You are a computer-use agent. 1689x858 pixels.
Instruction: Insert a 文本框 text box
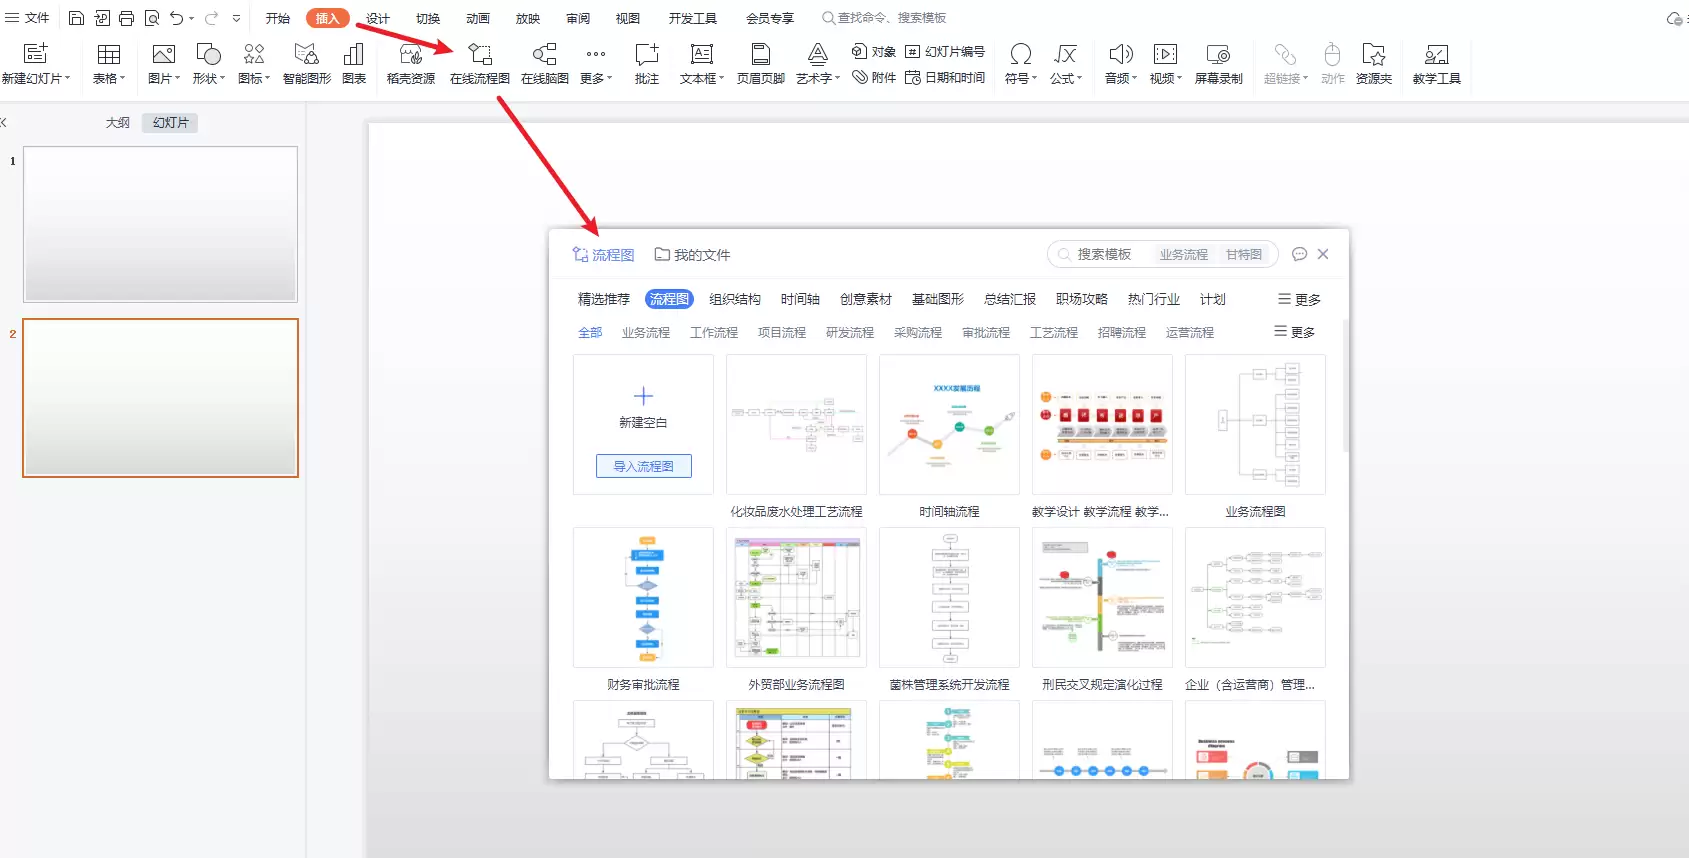click(x=702, y=64)
